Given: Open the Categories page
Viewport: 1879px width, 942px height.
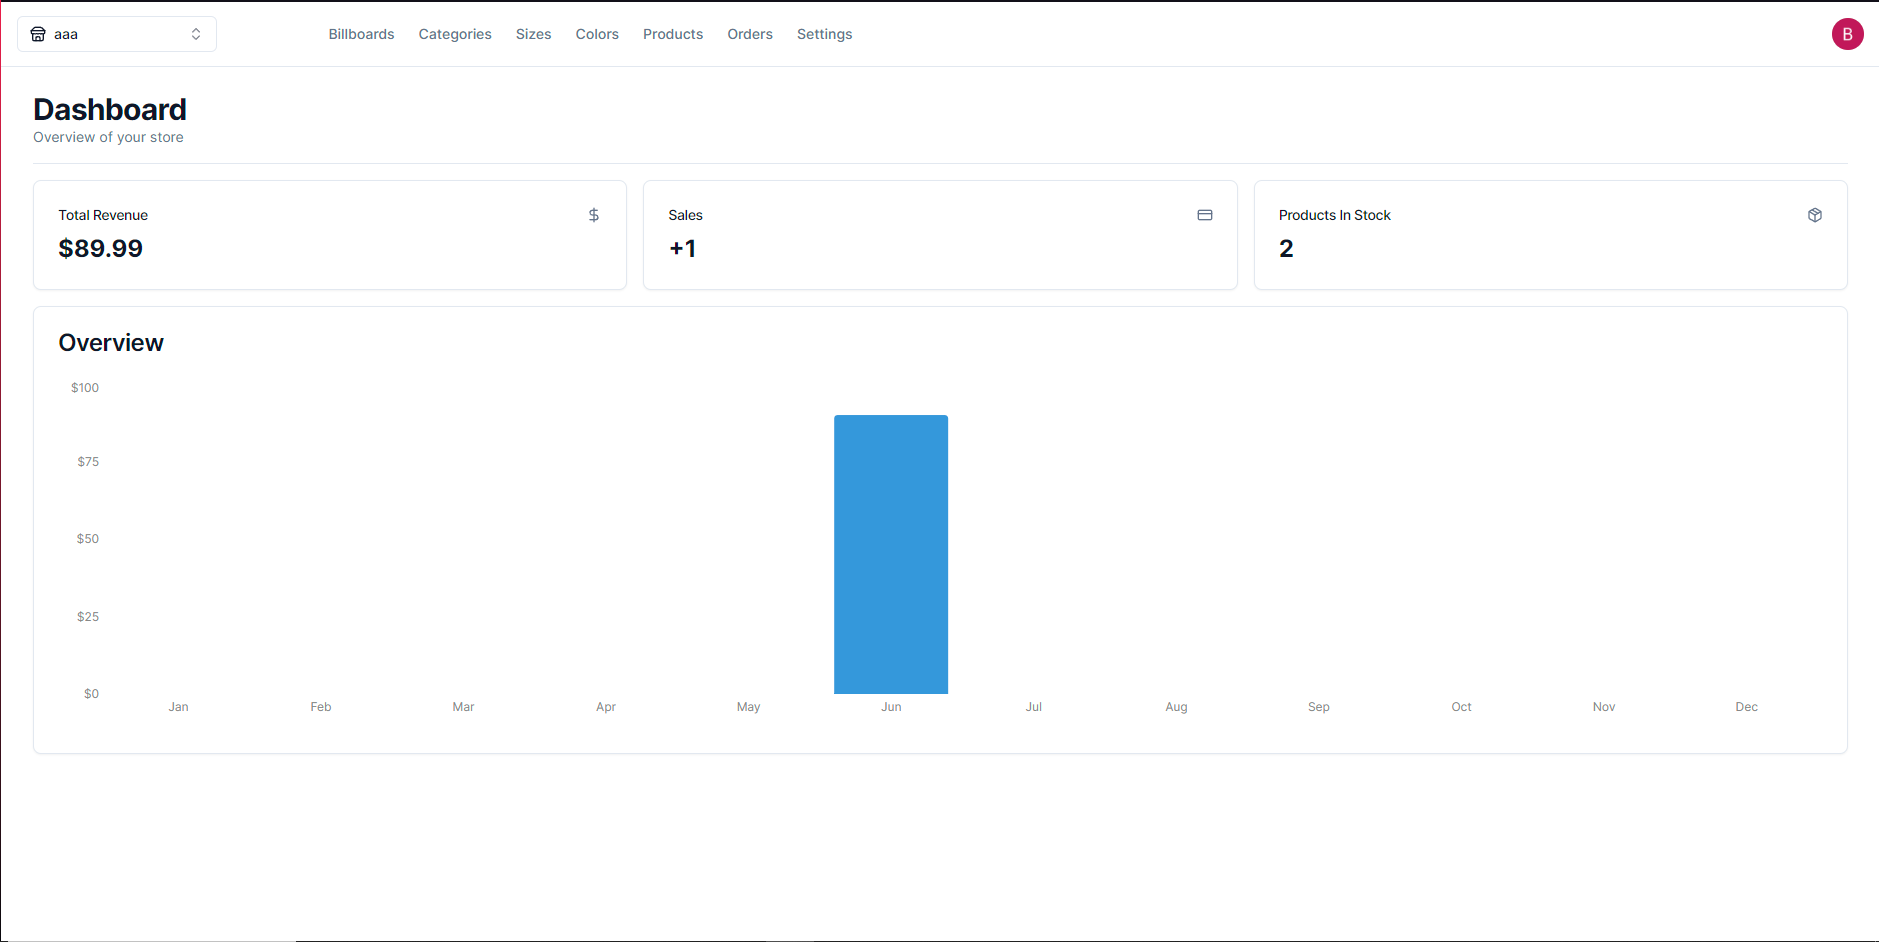Looking at the screenshot, I should [454, 33].
